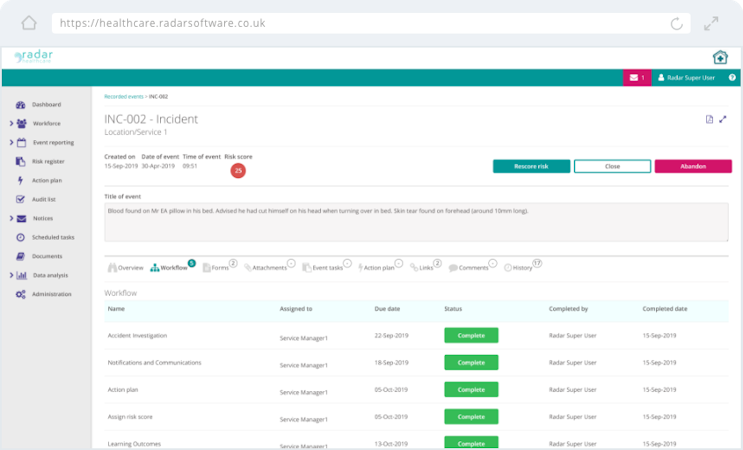743x450 pixels.
Task: Expand the Event reporting sidebar section
Action: [x=11, y=142]
